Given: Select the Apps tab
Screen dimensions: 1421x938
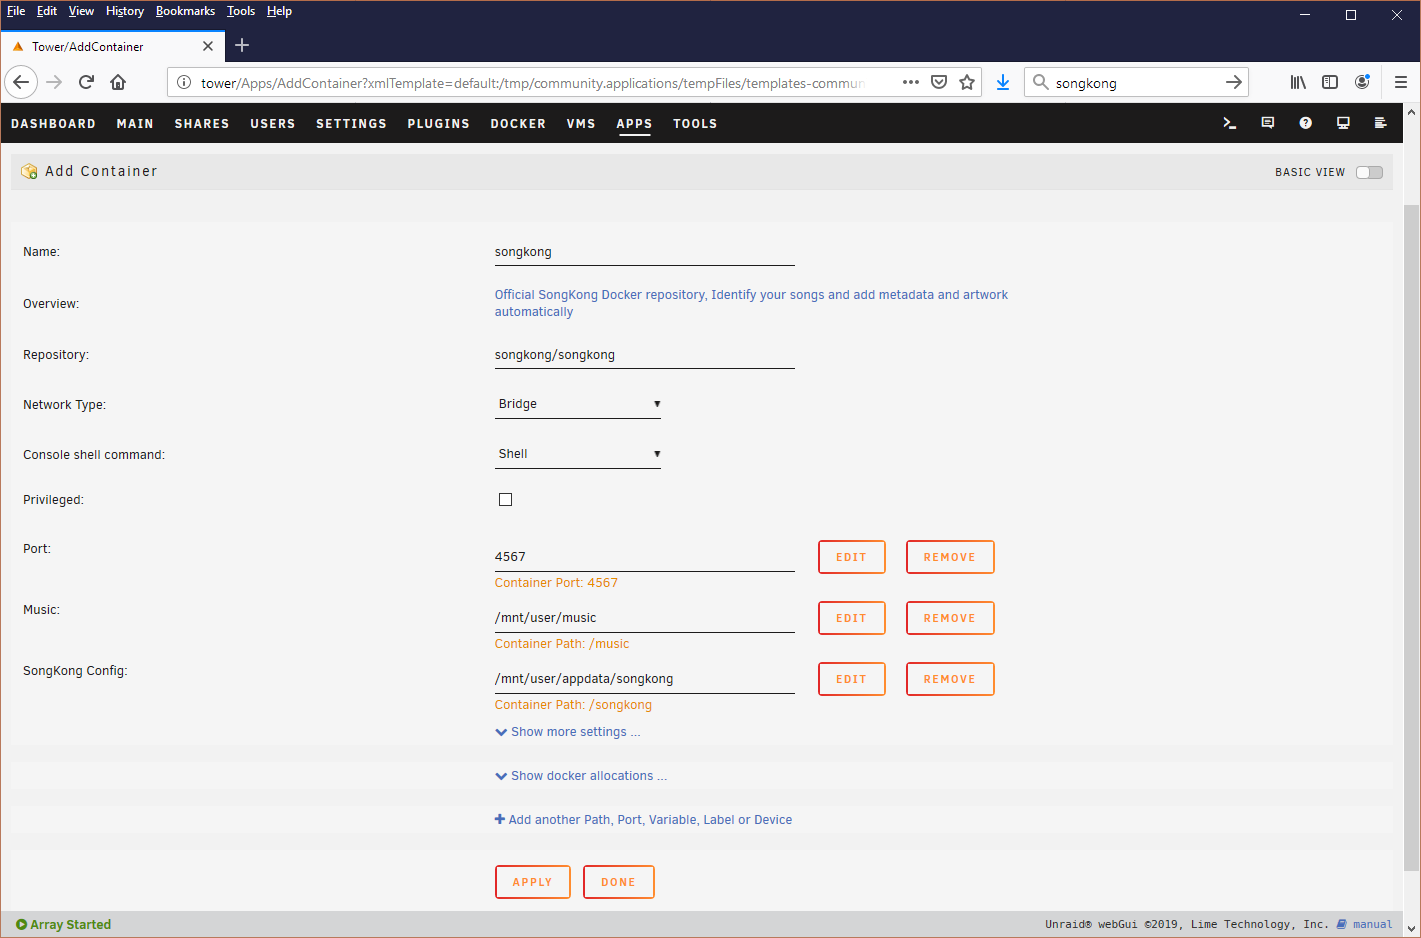Looking at the screenshot, I should (x=634, y=124).
